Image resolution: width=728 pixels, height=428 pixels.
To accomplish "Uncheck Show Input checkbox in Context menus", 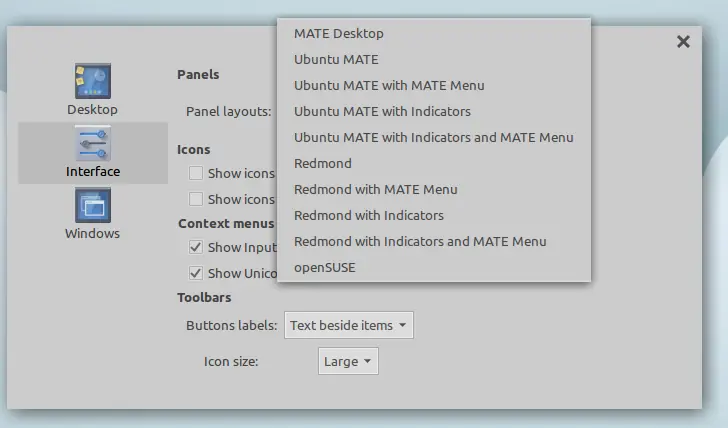I will 195,247.
